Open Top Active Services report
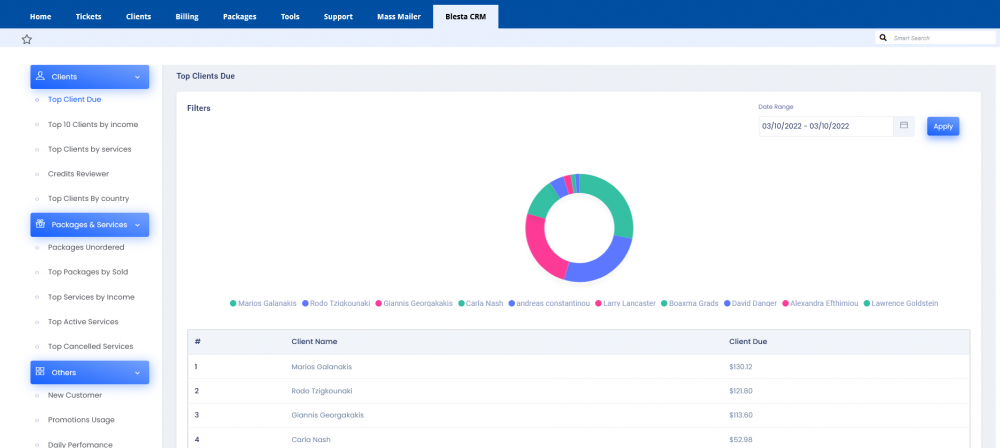This screenshot has height=448, width=1000. pyautogui.click(x=83, y=322)
